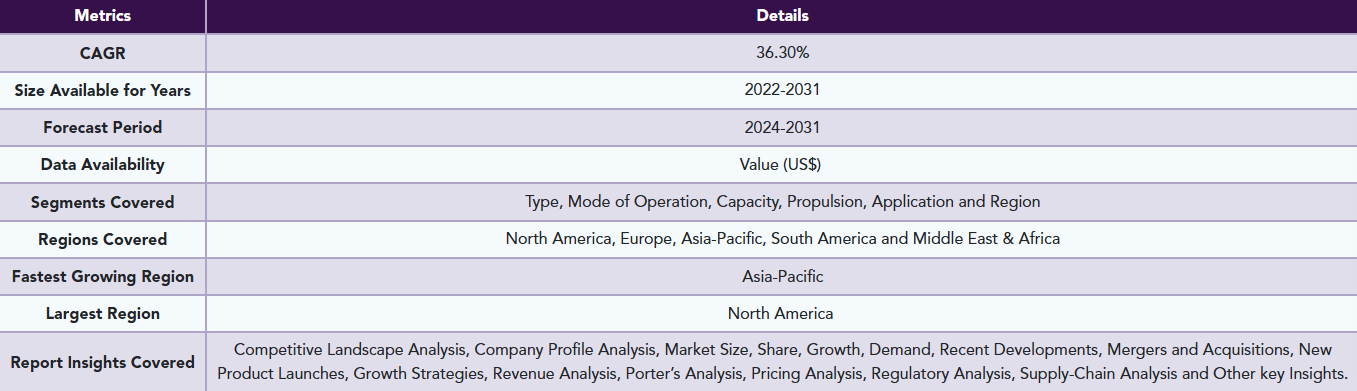This screenshot has width=1357, height=391.
Task: Click the Metrics column header
Action: tap(103, 16)
